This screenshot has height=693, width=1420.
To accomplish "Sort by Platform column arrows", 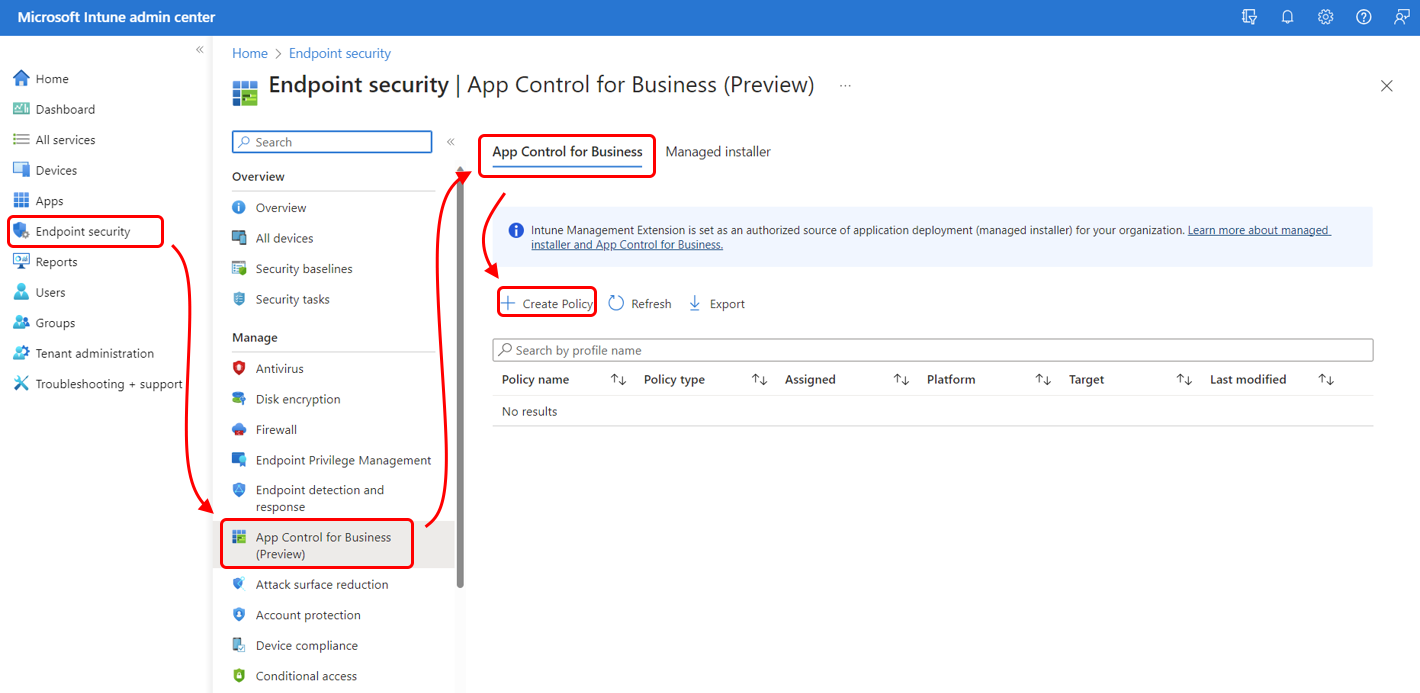I will (x=1043, y=379).
